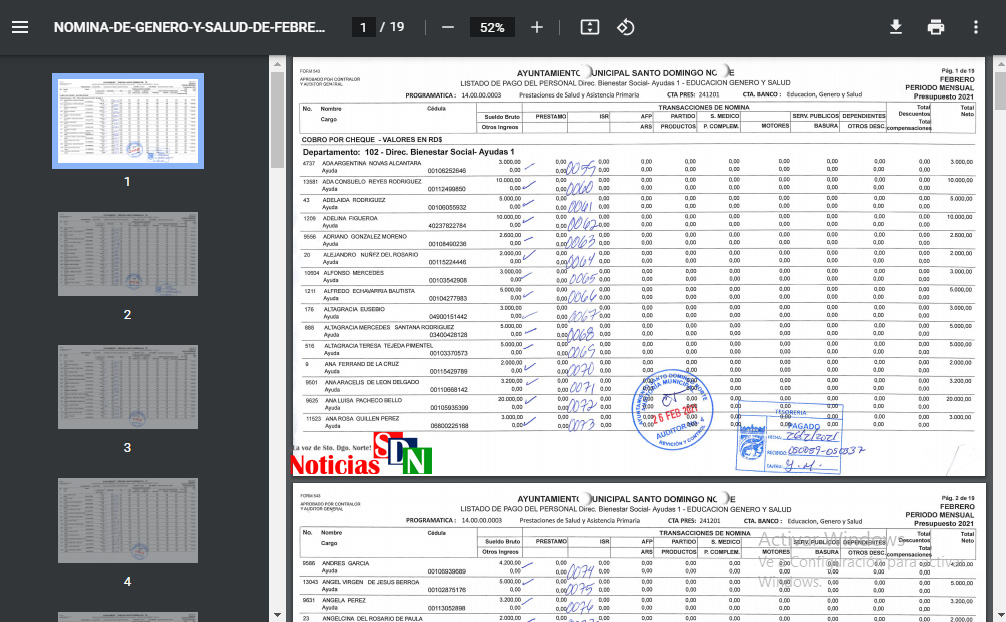Screen dimensions: 1006x622
Task: Click the 52% zoom level field
Action: click(492, 27)
